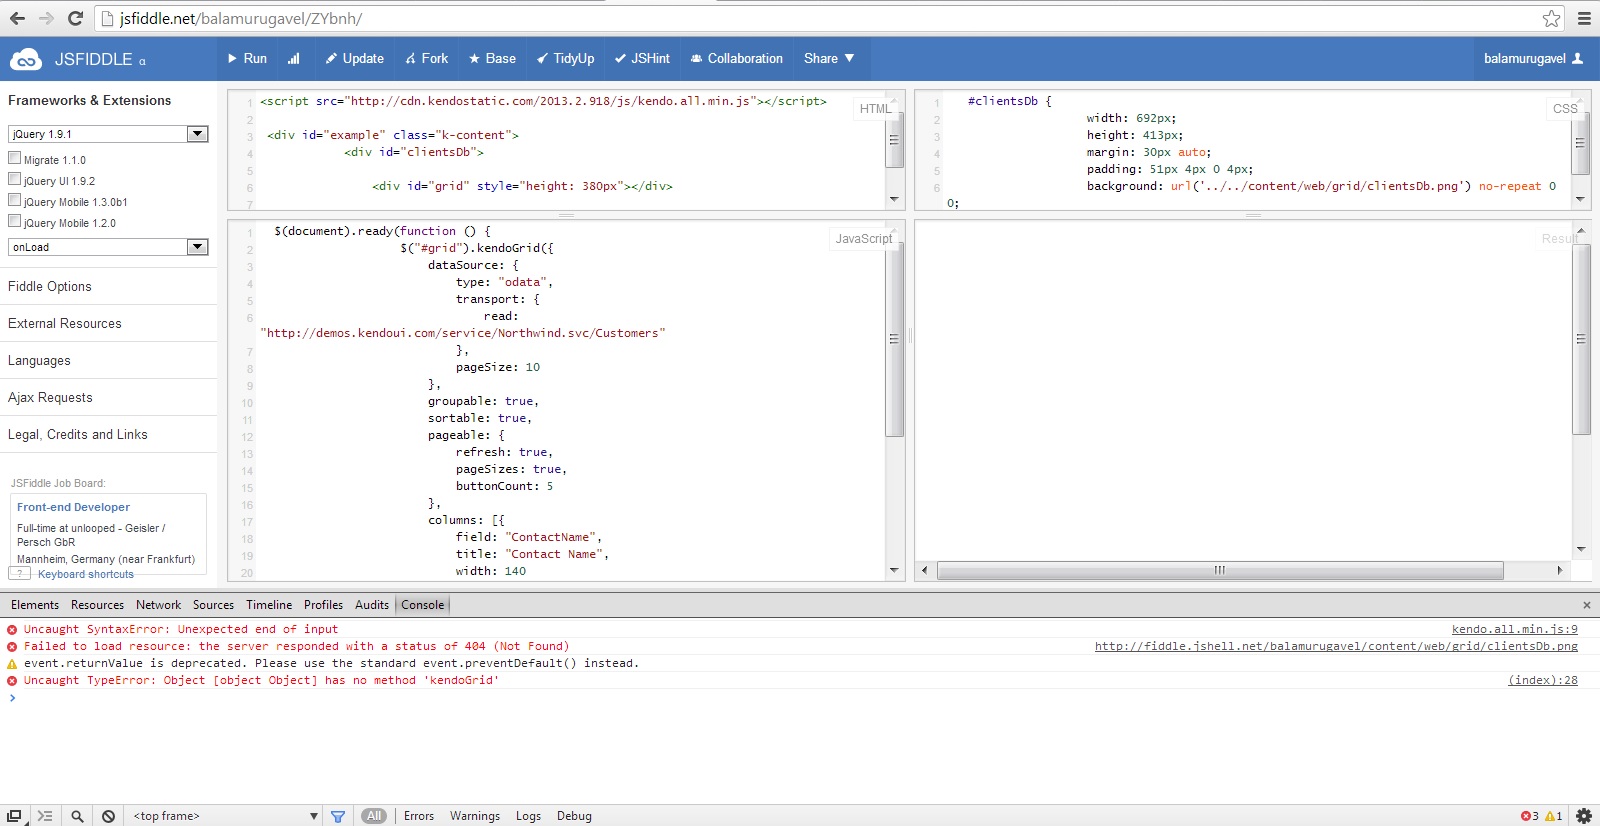Click the yellow warning count indicator
The image size is (1600, 826).
[1554, 816]
